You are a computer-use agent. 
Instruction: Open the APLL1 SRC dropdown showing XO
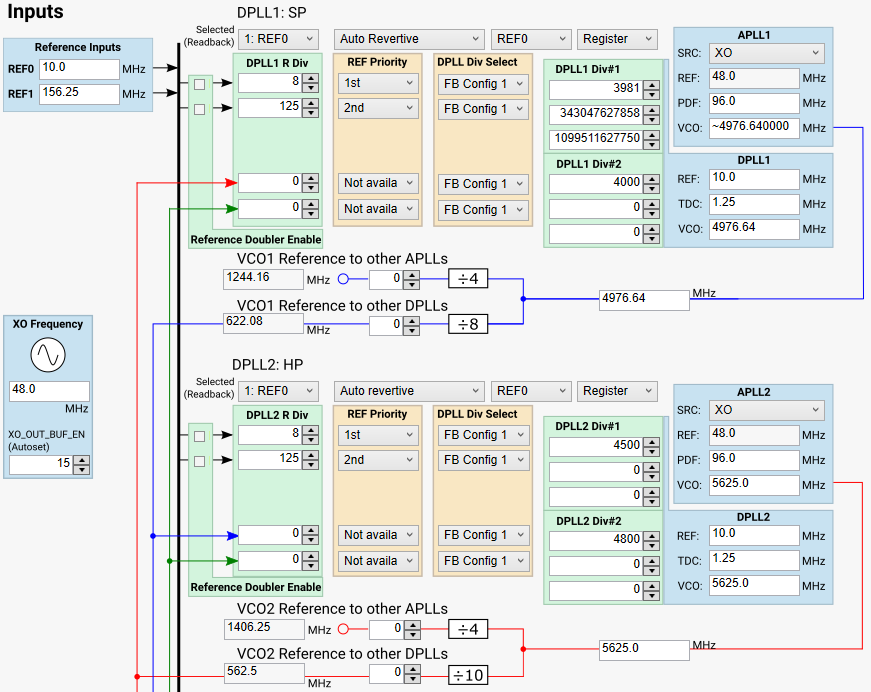tap(766, 53)
